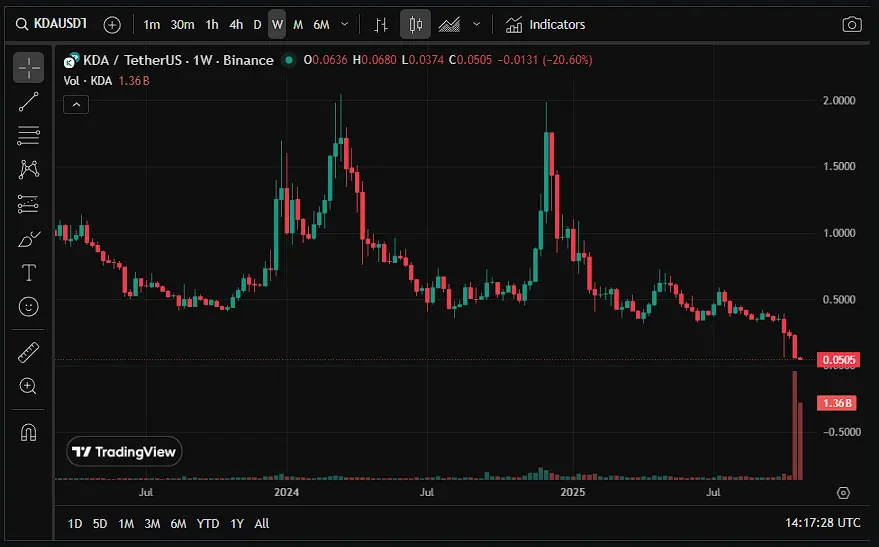Set date range to 1D

point(75,523)
